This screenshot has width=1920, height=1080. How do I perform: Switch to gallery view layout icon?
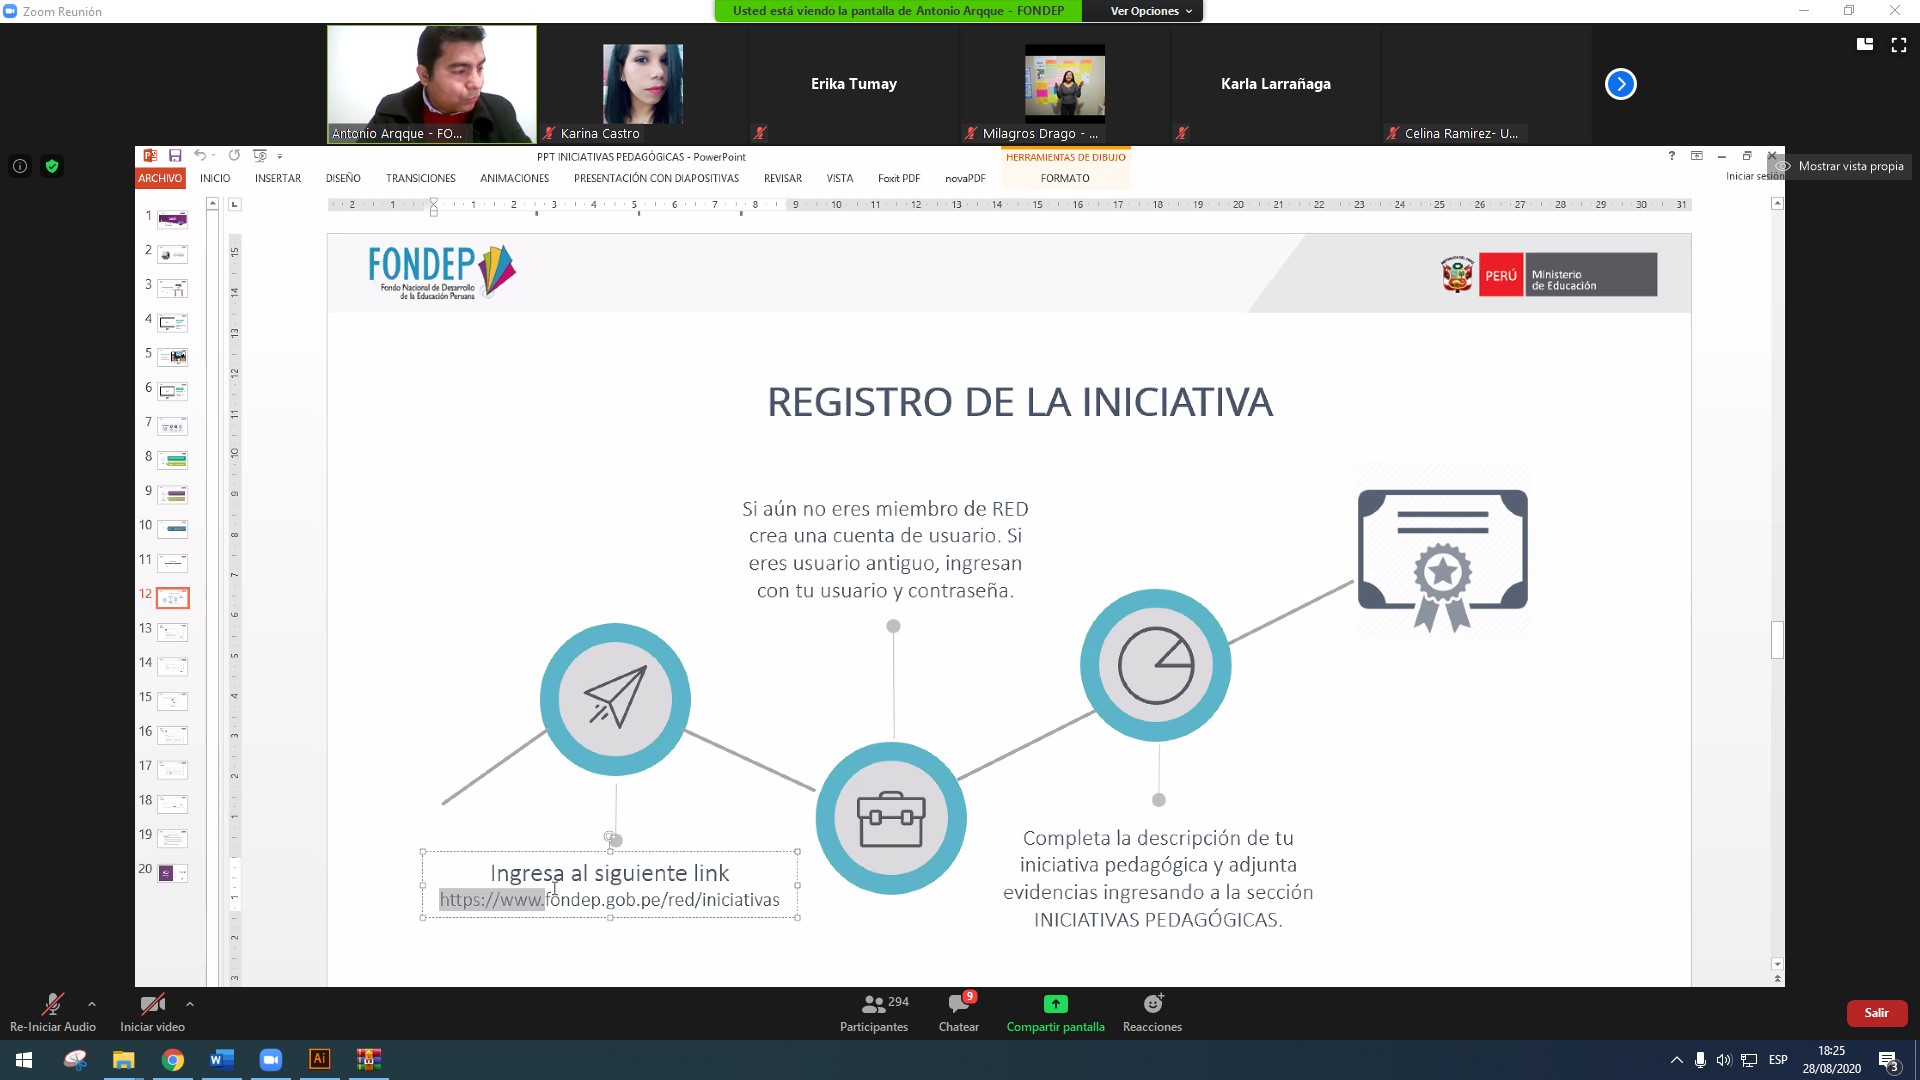(1864, 44)
